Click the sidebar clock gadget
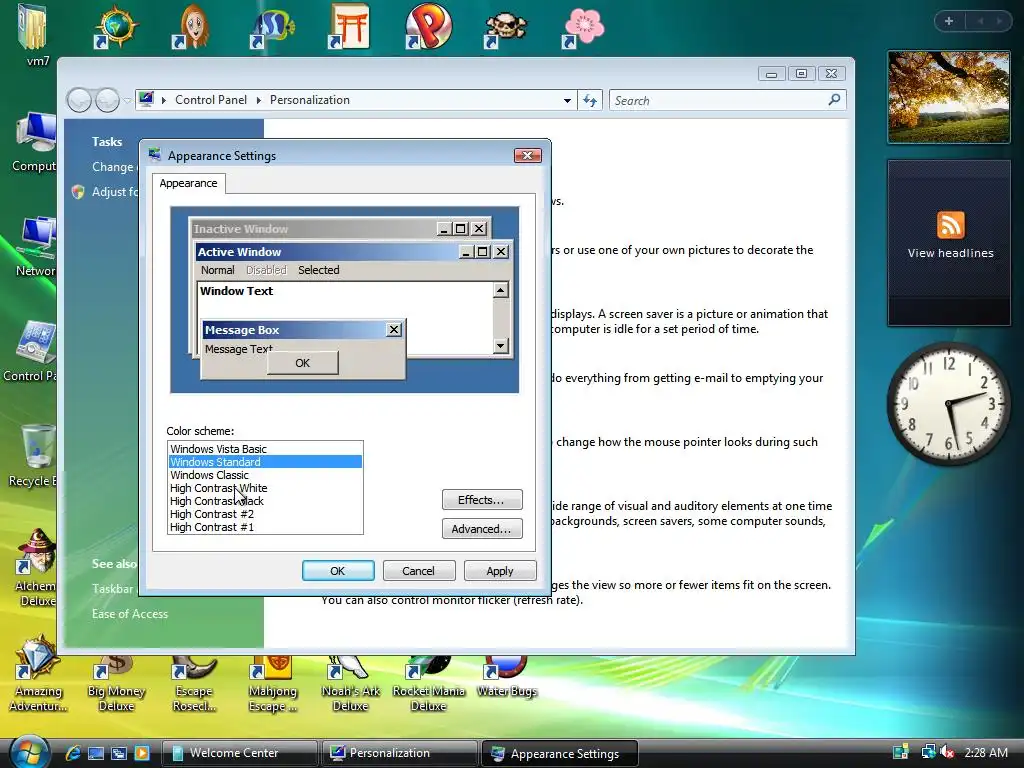Viewport: 1024px width, 768px height. [x=949, y=404]
